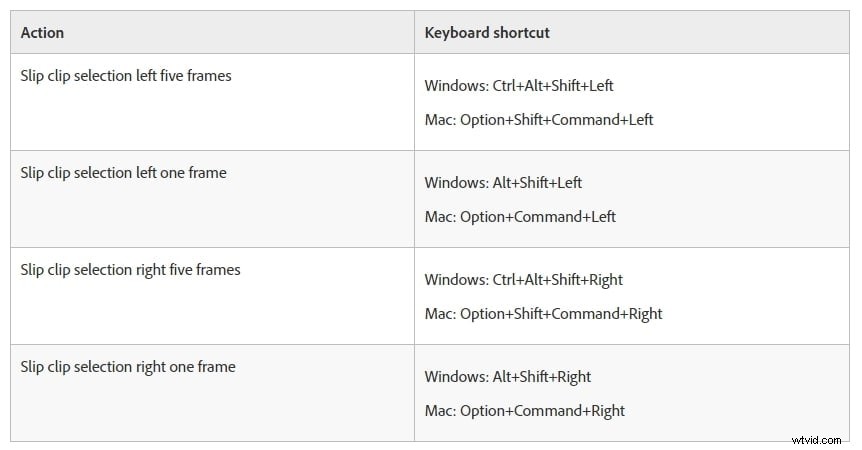Click 'Mac:' label in left one frame row
This screenshot has width=862, height=450.
pos(440,217)
